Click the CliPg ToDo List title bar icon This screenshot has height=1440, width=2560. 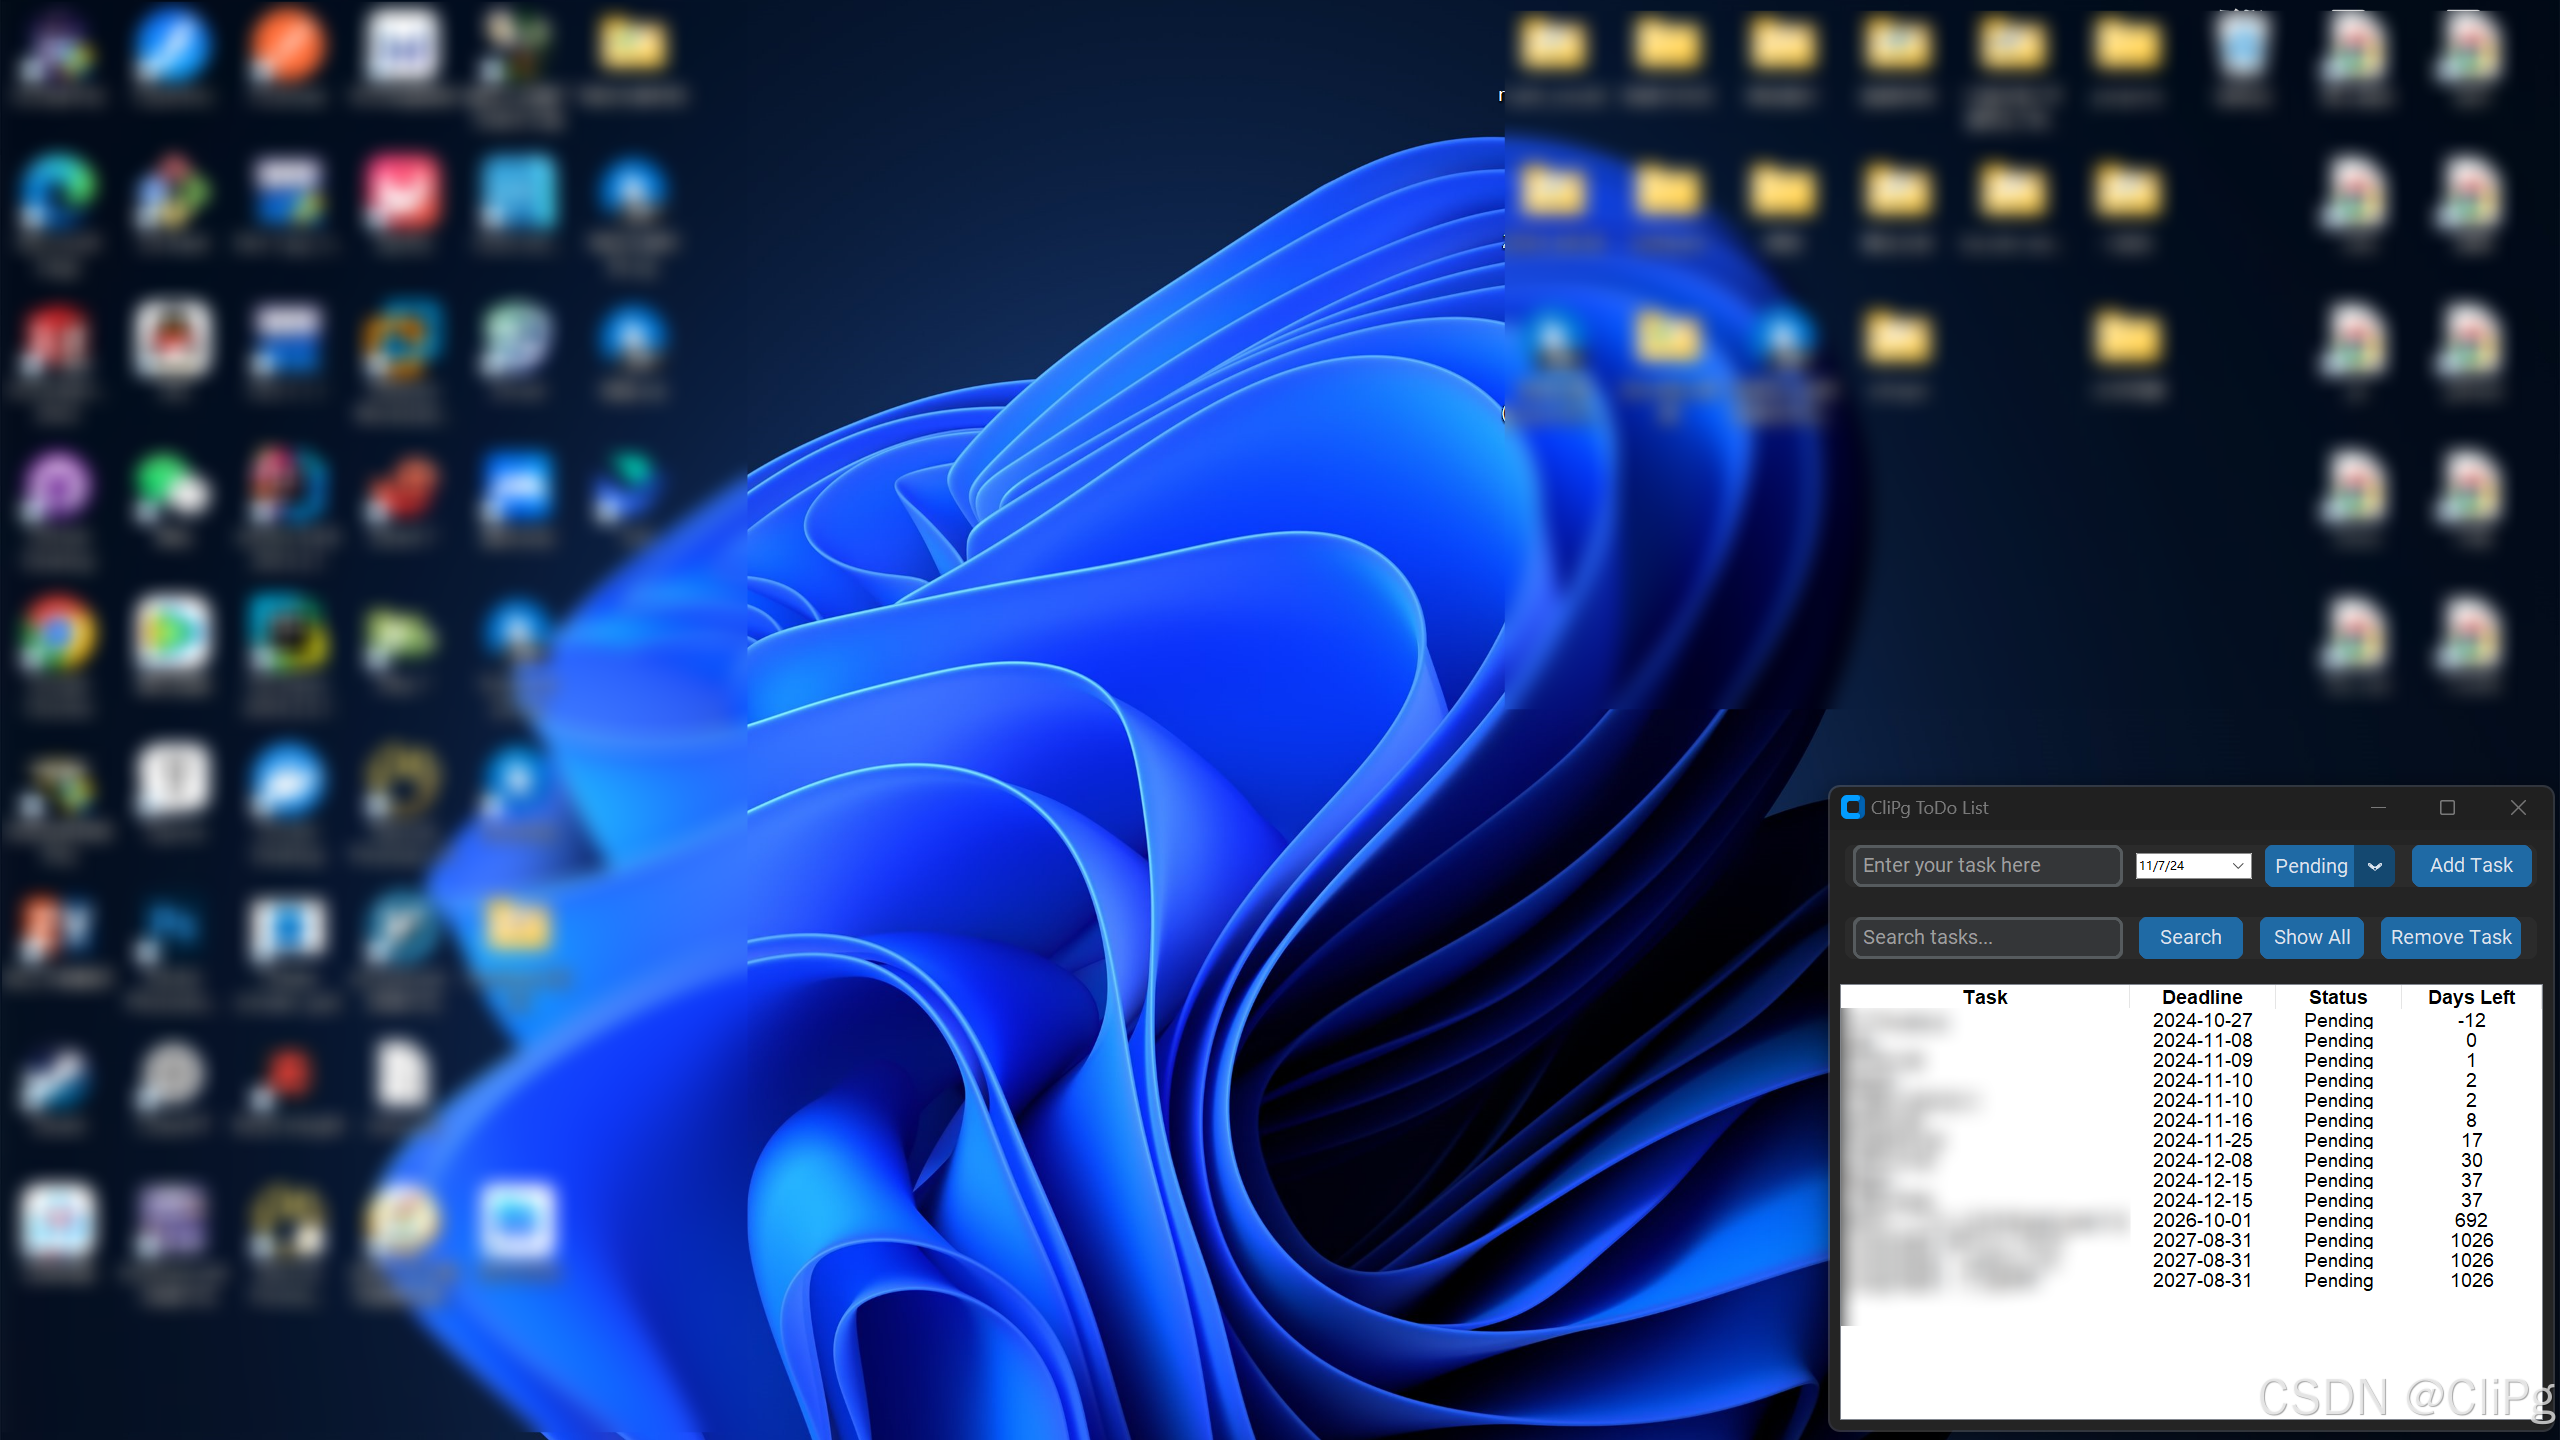1852,807
